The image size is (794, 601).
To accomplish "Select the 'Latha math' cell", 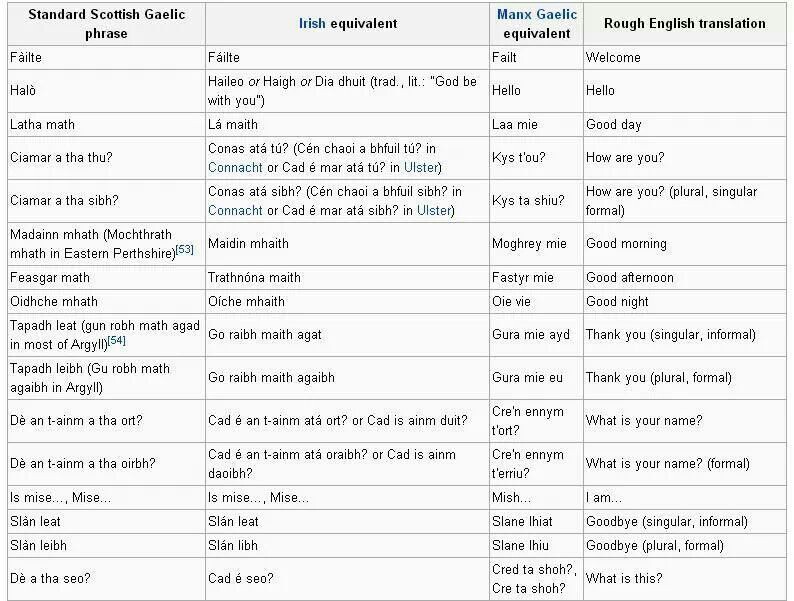I will [42, 125].
